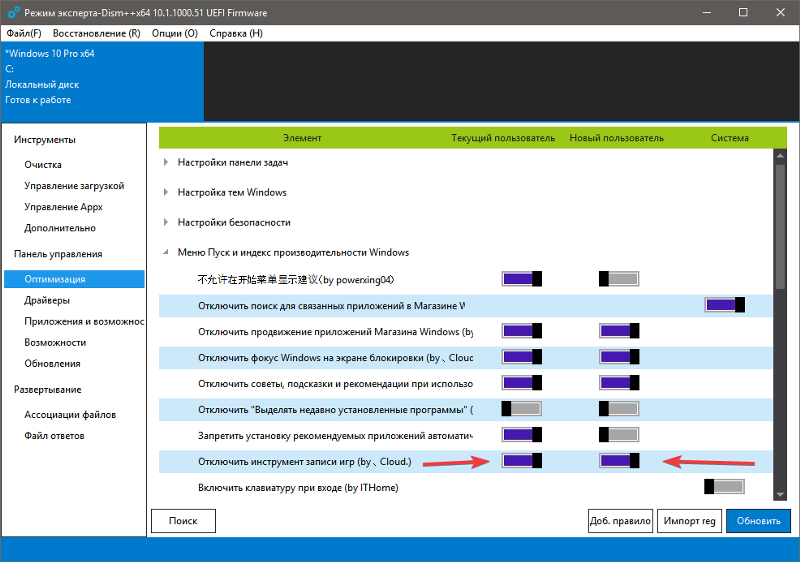Toggle Выделять недавно установленные программы for new user

click(619, 409)
